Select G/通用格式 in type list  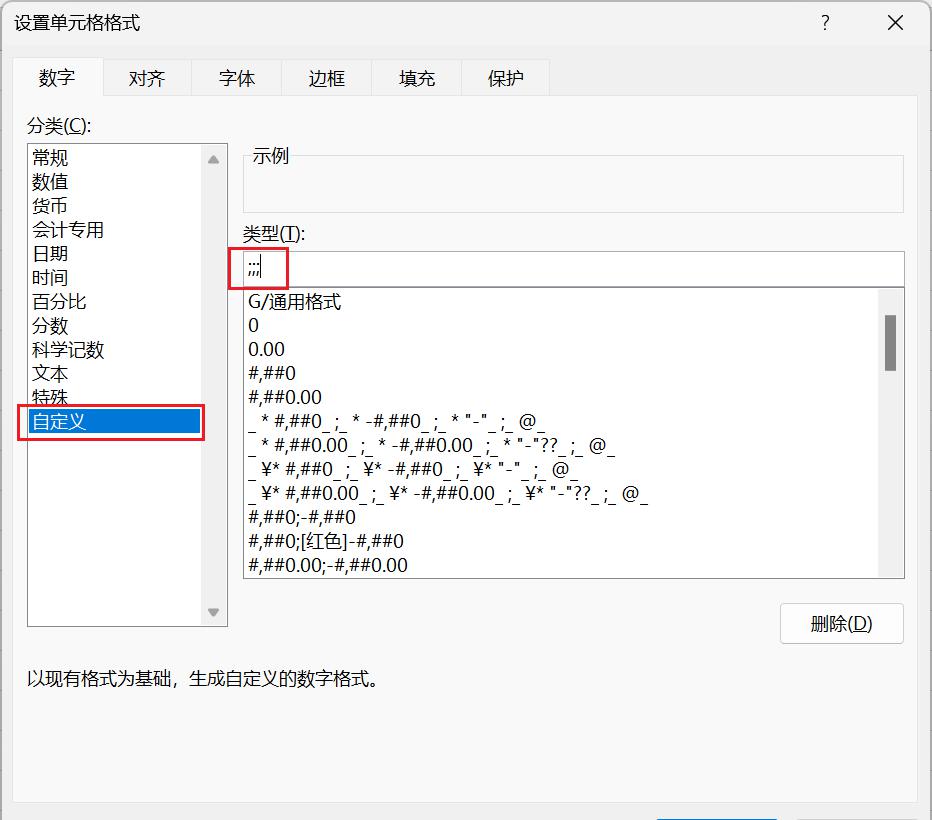point(562,302)
